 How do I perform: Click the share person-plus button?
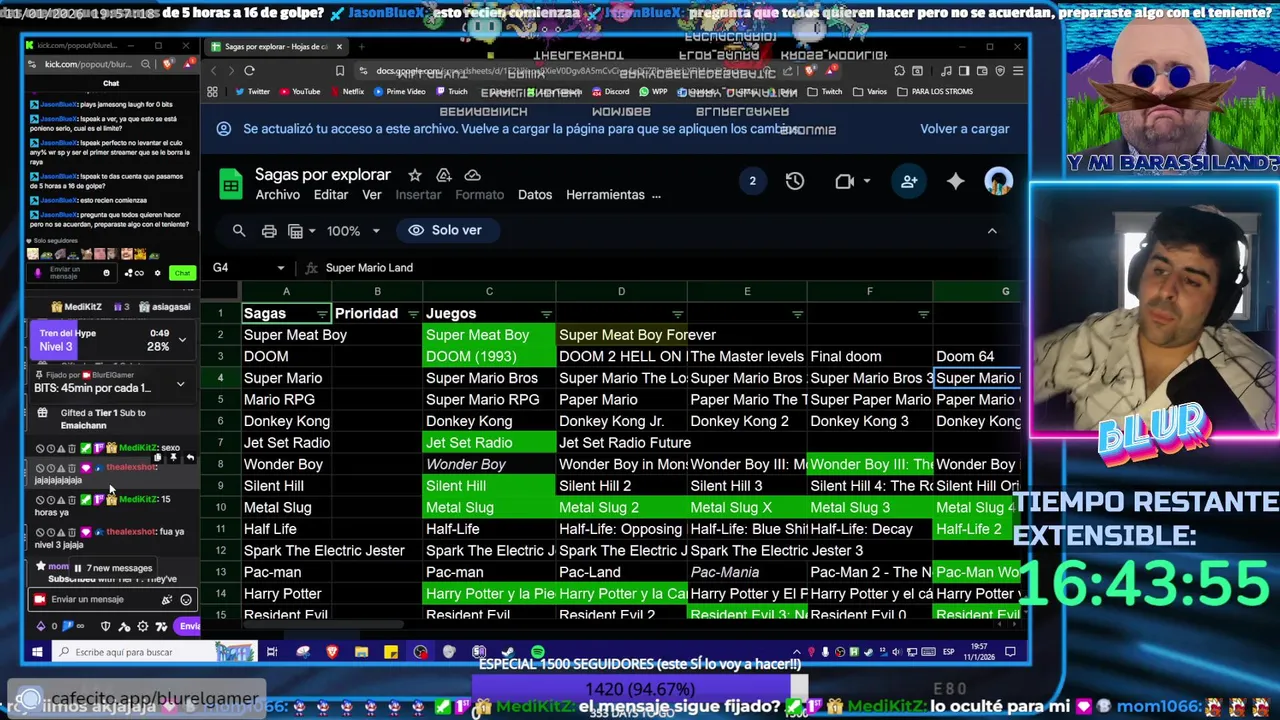click(x=908, y=181)
